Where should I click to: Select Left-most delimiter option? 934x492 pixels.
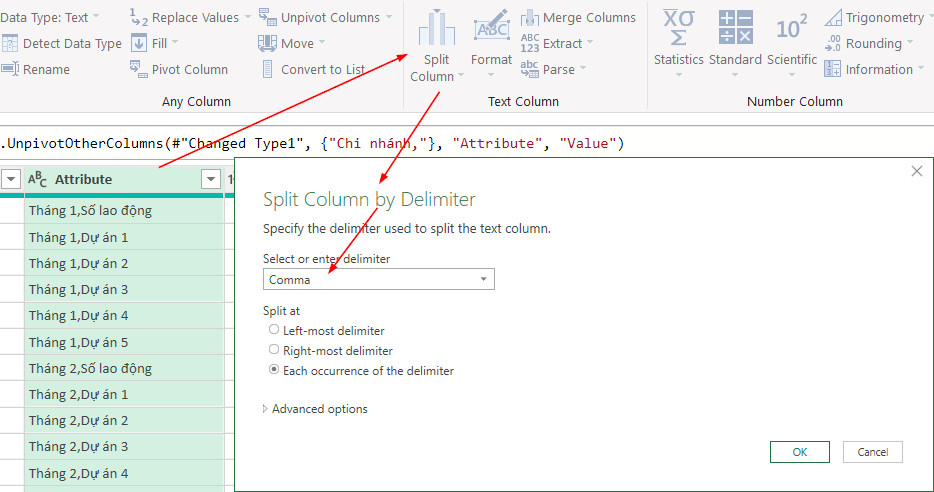pyautogui.click(x=273, y=329)
